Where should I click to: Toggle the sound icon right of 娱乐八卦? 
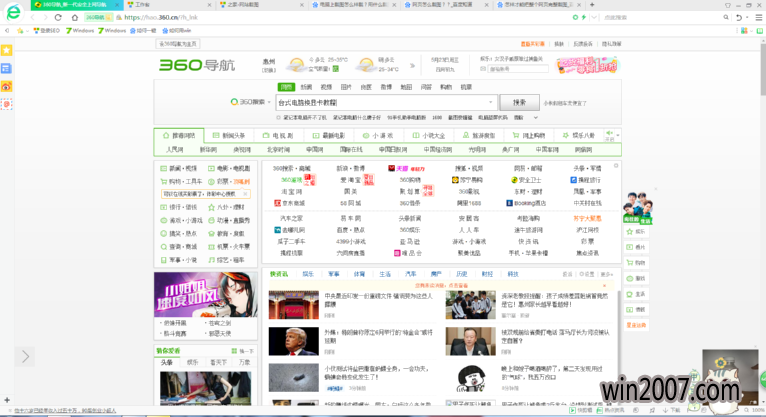pyautogui.click(x=610, y=133)
